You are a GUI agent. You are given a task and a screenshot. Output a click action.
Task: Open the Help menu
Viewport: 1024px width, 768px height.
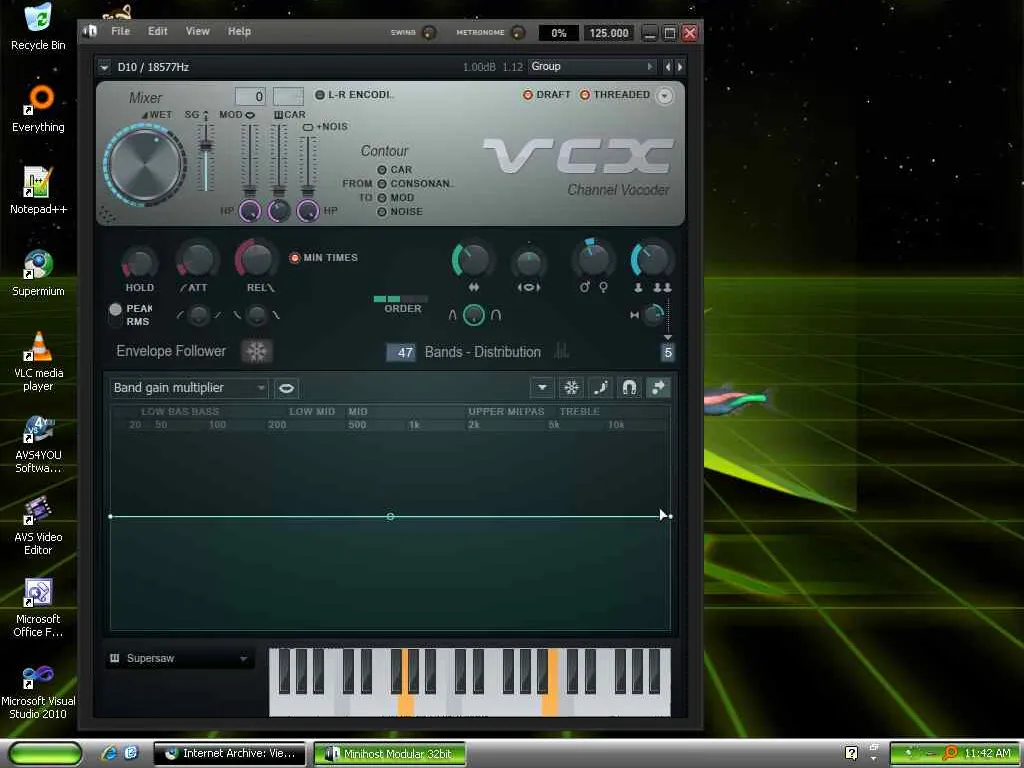click(239, 31)
